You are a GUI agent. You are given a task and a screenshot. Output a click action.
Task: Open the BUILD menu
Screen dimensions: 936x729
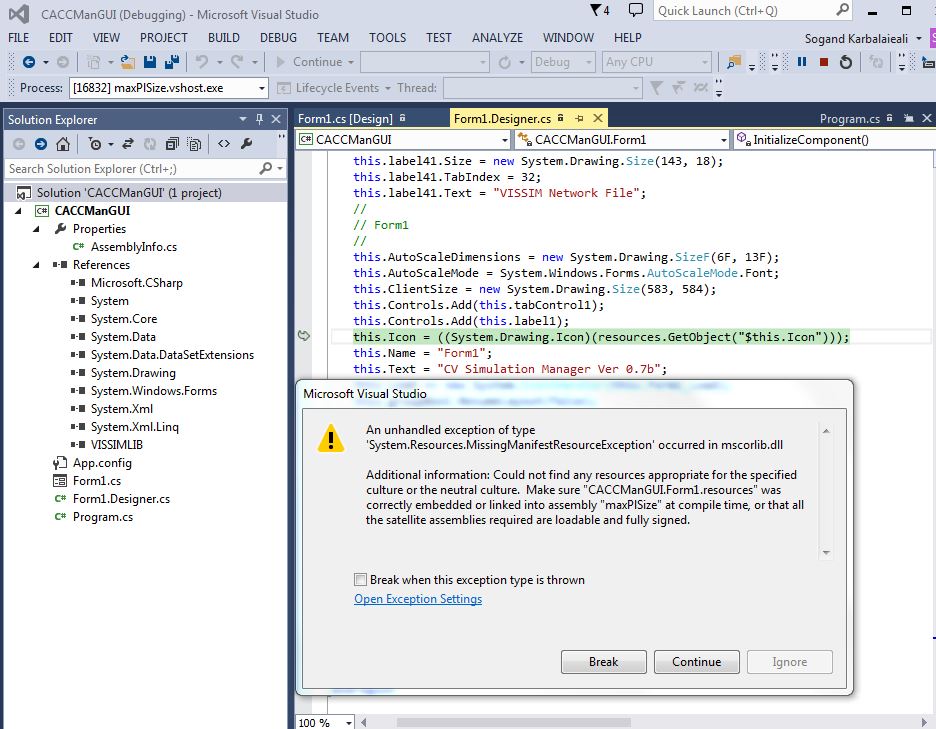[224, 38]
